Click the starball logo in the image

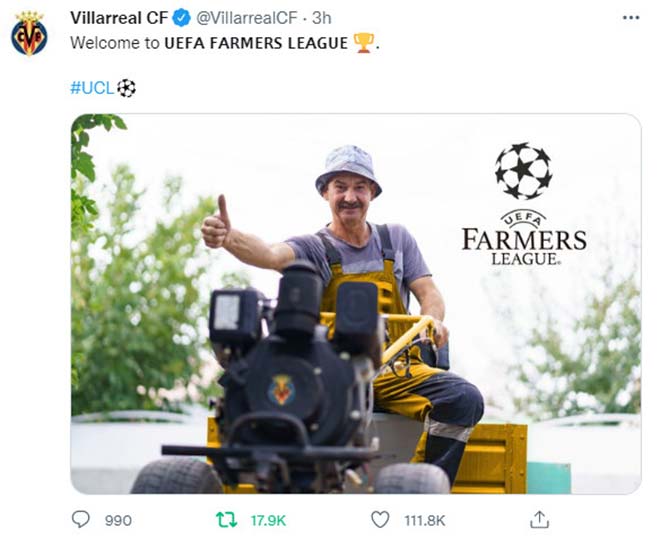tap(524, 170)
